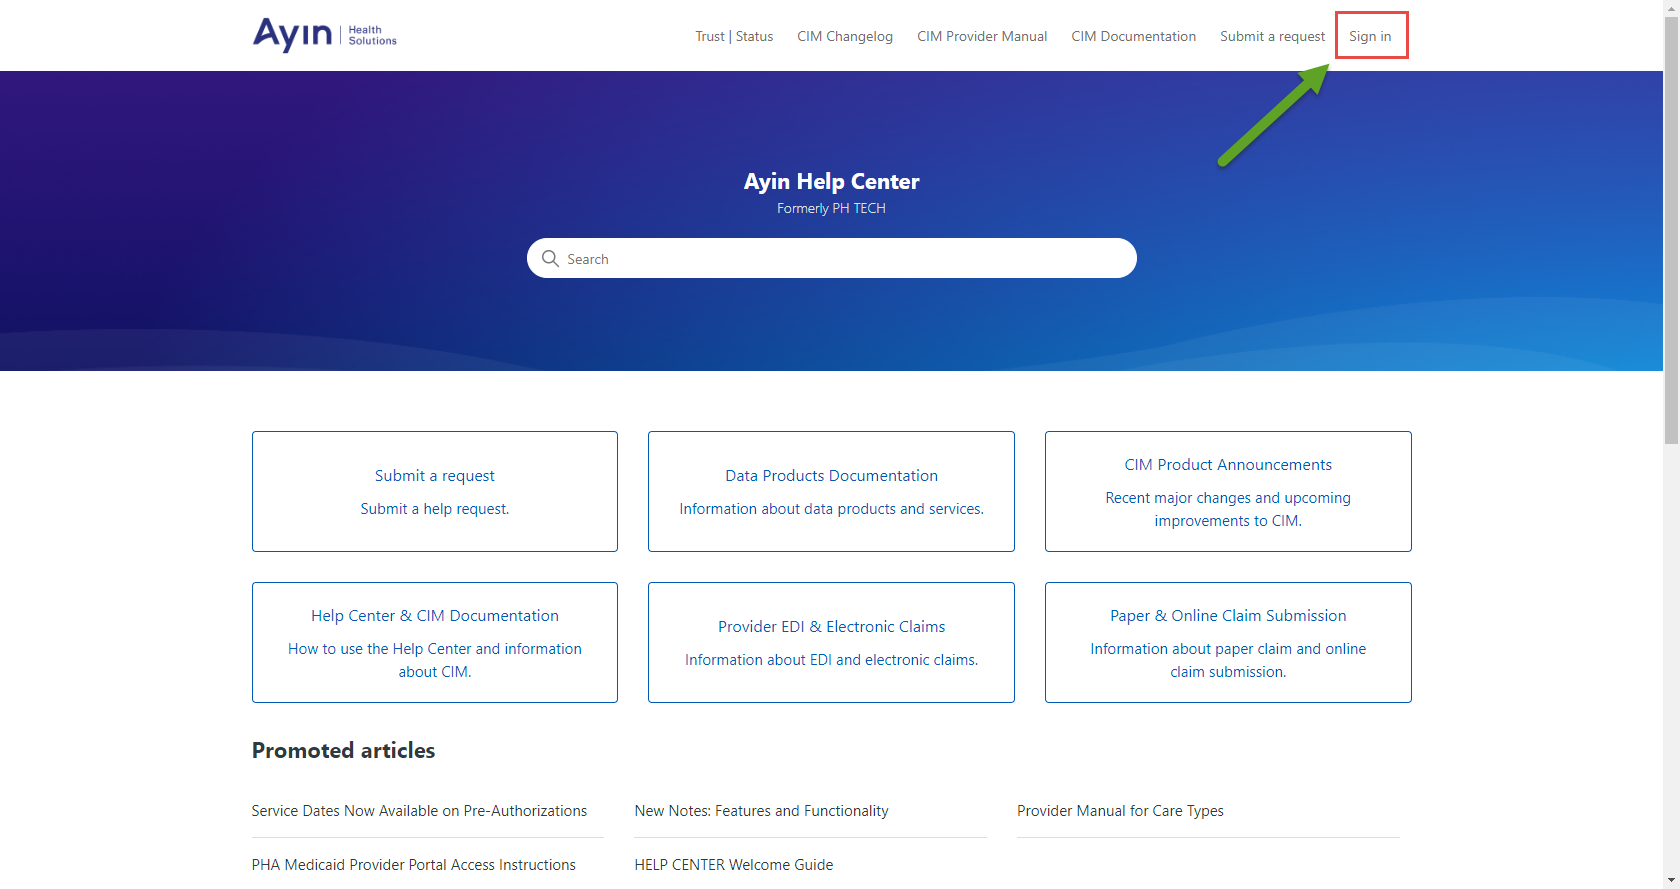The width and height of the screenshot is (1680, 889).
Task: Click the Promoted articles heading
Action: (343, 750)
